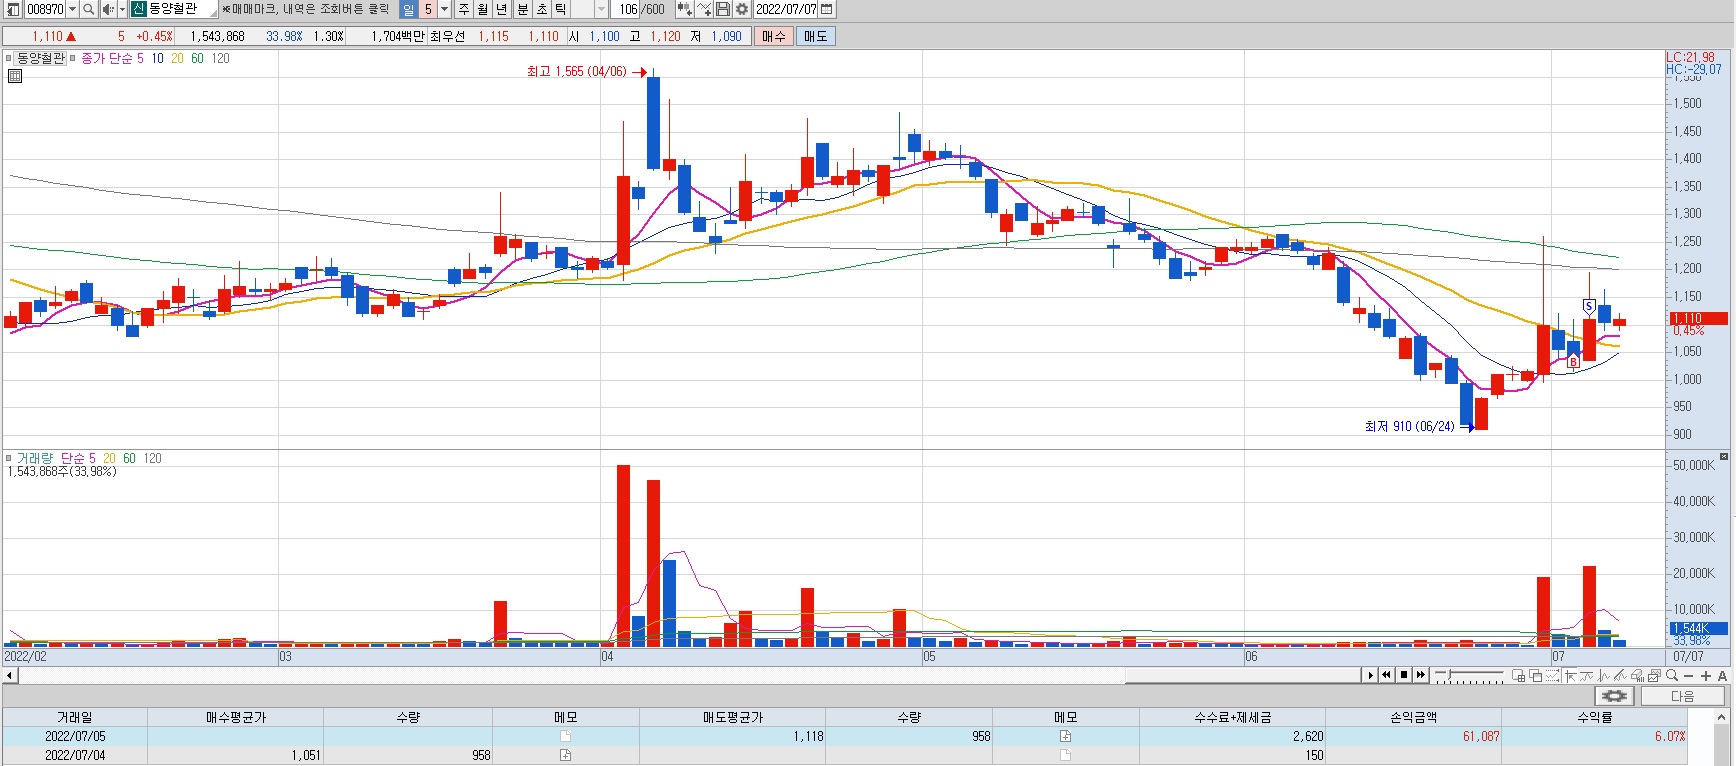
Task: Select the 월 monthly period tab
Action: click(x=483, y=9)
